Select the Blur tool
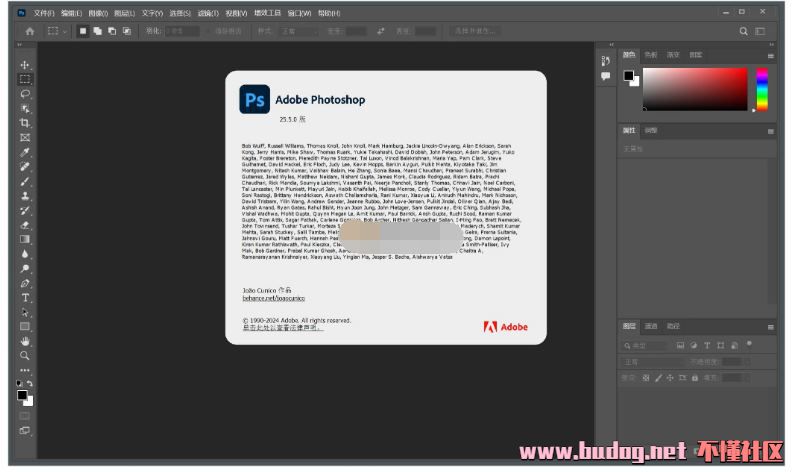The height and width of the screenshot is (472, 793). 25,254
